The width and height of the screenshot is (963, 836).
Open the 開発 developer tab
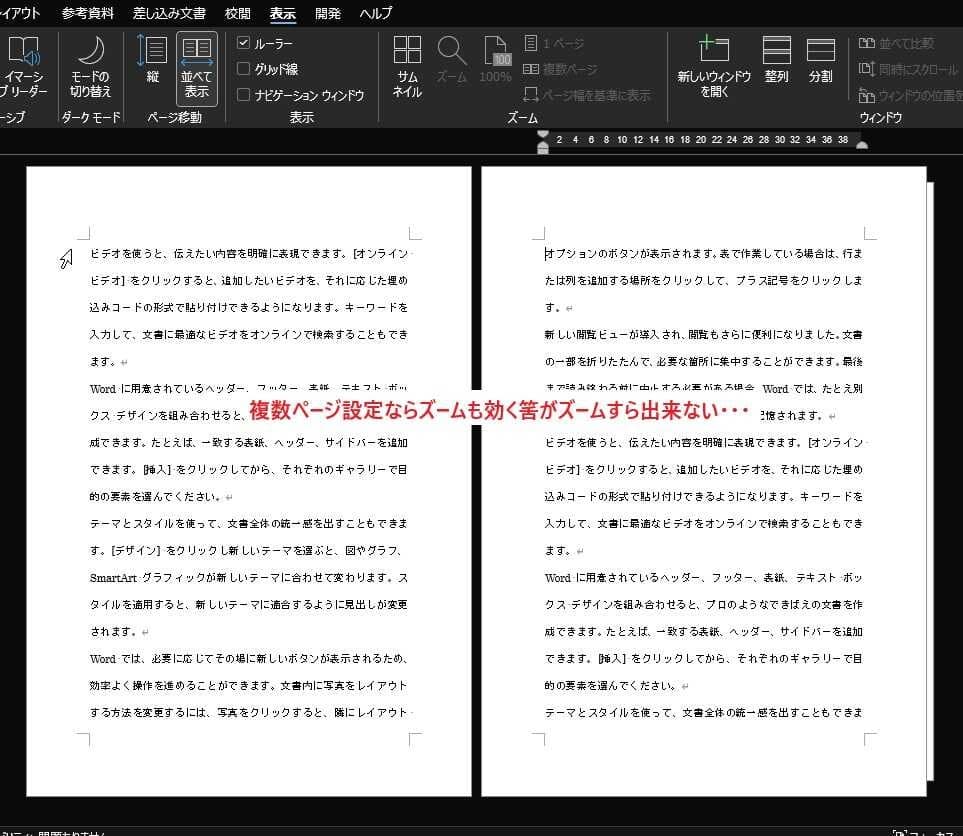[327, 14]
